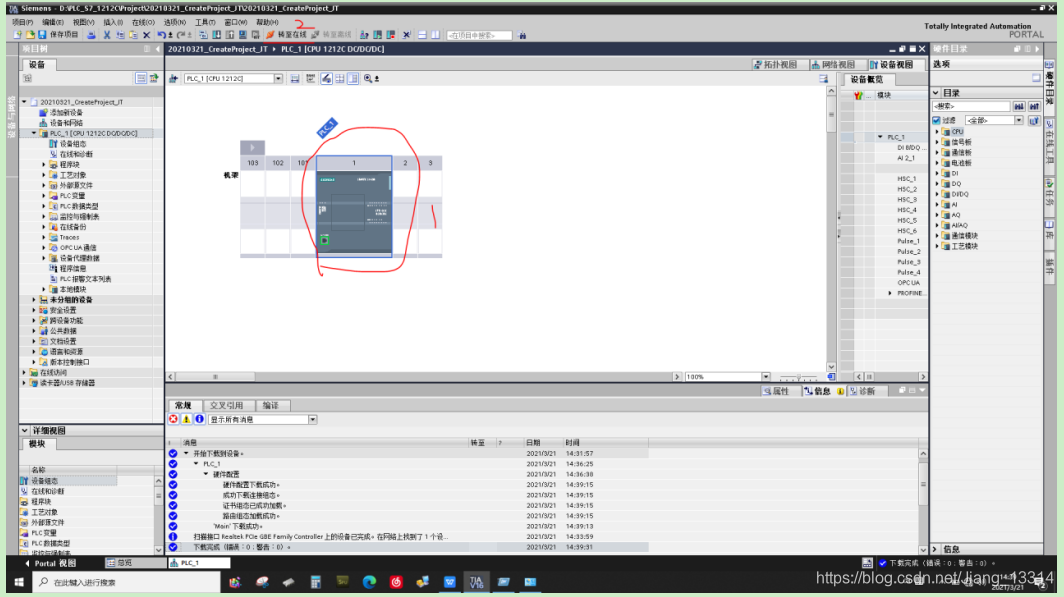Click the split editor vertically icon
The height and width of the screenshot is (597, 1064).
pos(435,35)
